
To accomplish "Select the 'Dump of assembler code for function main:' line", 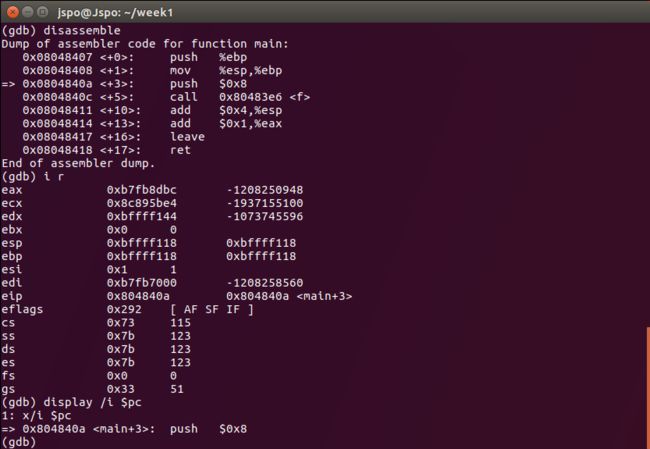I will (x=145, y=44).
